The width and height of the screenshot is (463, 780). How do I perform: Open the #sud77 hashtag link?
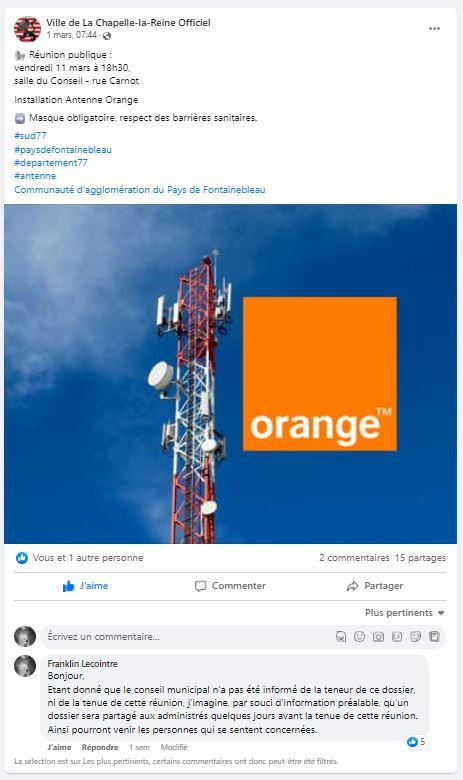[x=30, y=136]
